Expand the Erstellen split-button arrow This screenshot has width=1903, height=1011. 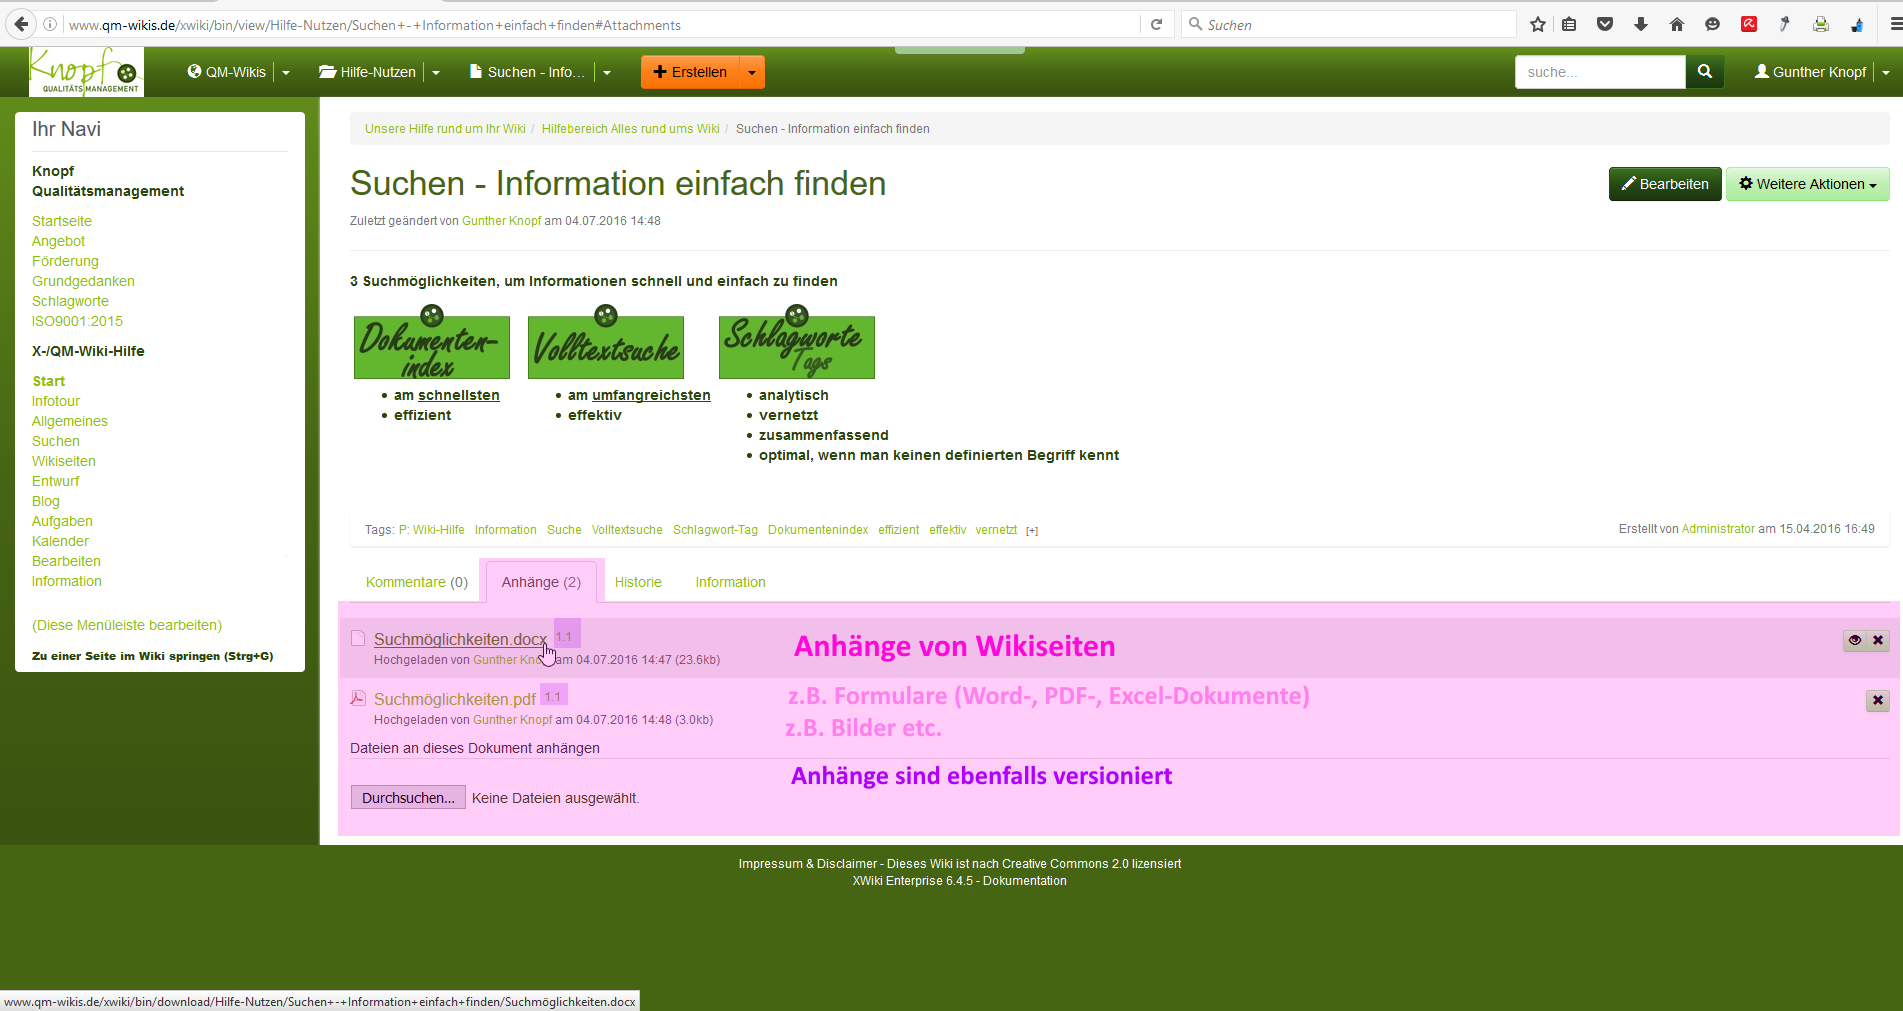[x=752, y=72]
